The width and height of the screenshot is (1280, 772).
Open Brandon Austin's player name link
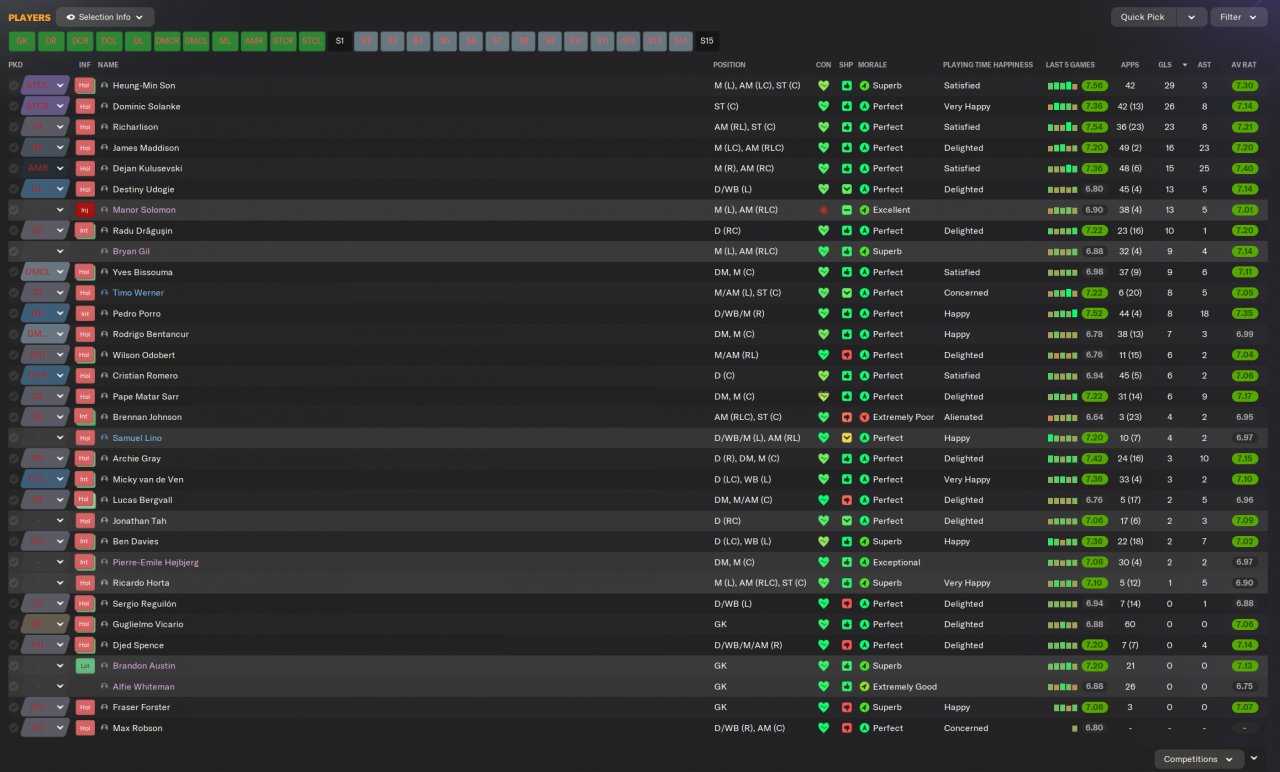tap(144, 666)
